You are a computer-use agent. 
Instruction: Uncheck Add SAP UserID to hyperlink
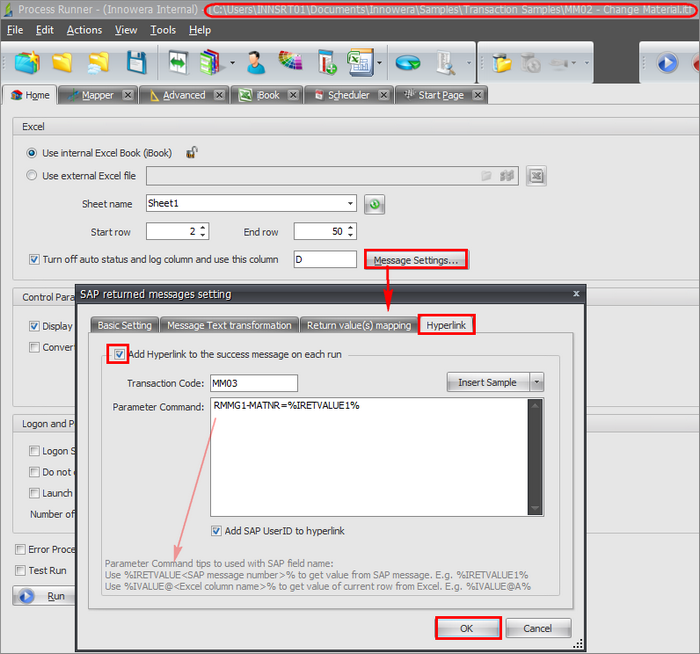click(217, 531)
